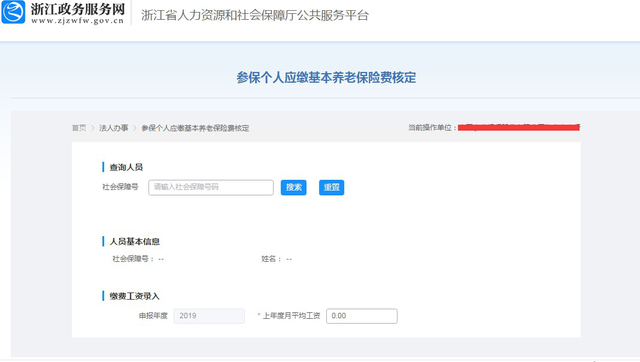Select the 参保个人应缴基本养老保险费核定 breadcrumb item
The height and width of the screenshot is (362, 640).
(195, 128)
